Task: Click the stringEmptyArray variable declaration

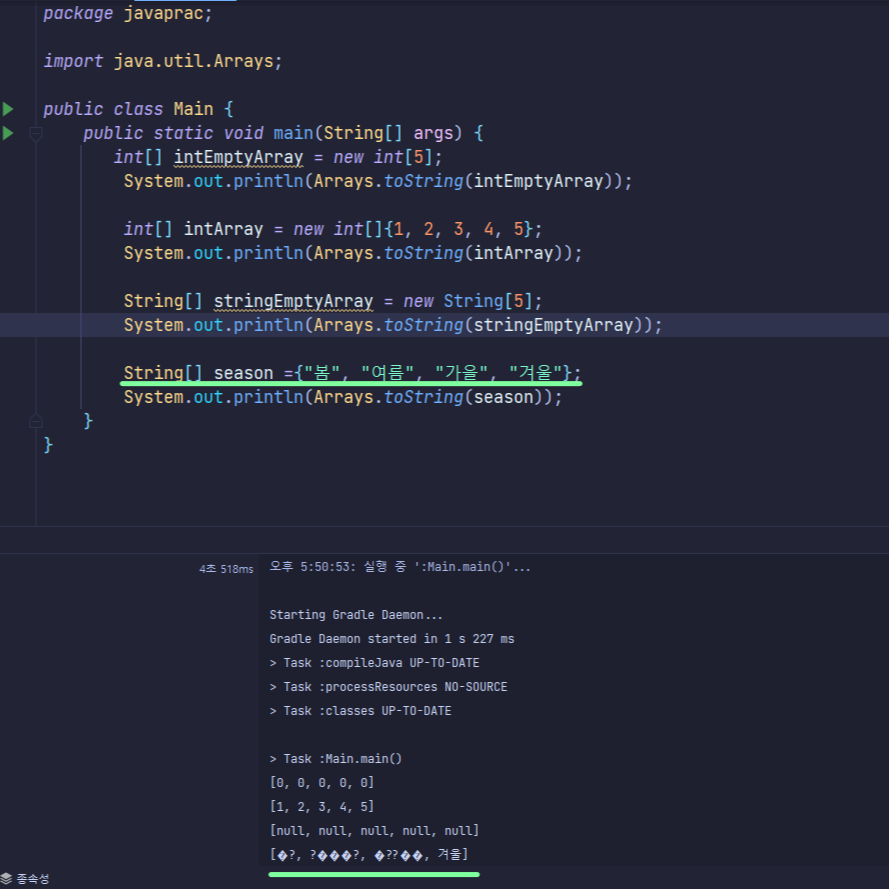Action: point(333,301)
